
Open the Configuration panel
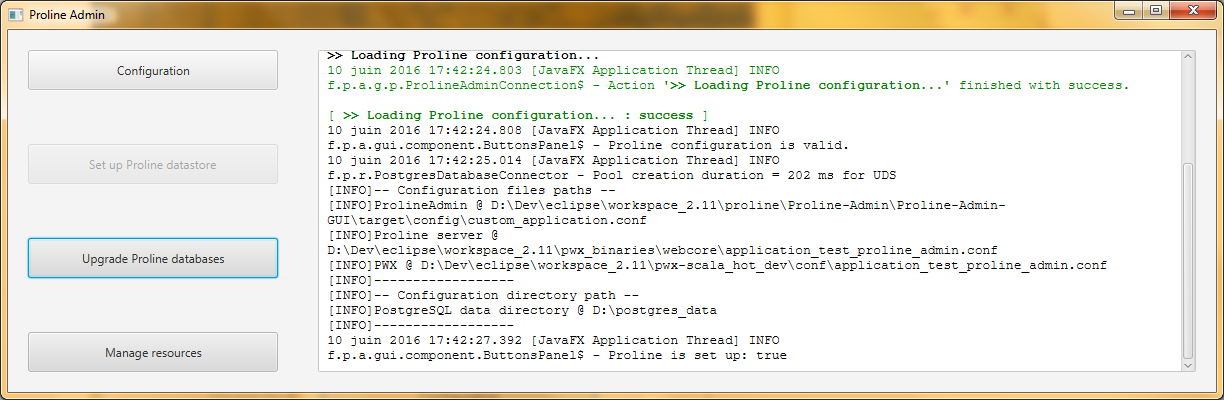[x=153, y=71]
